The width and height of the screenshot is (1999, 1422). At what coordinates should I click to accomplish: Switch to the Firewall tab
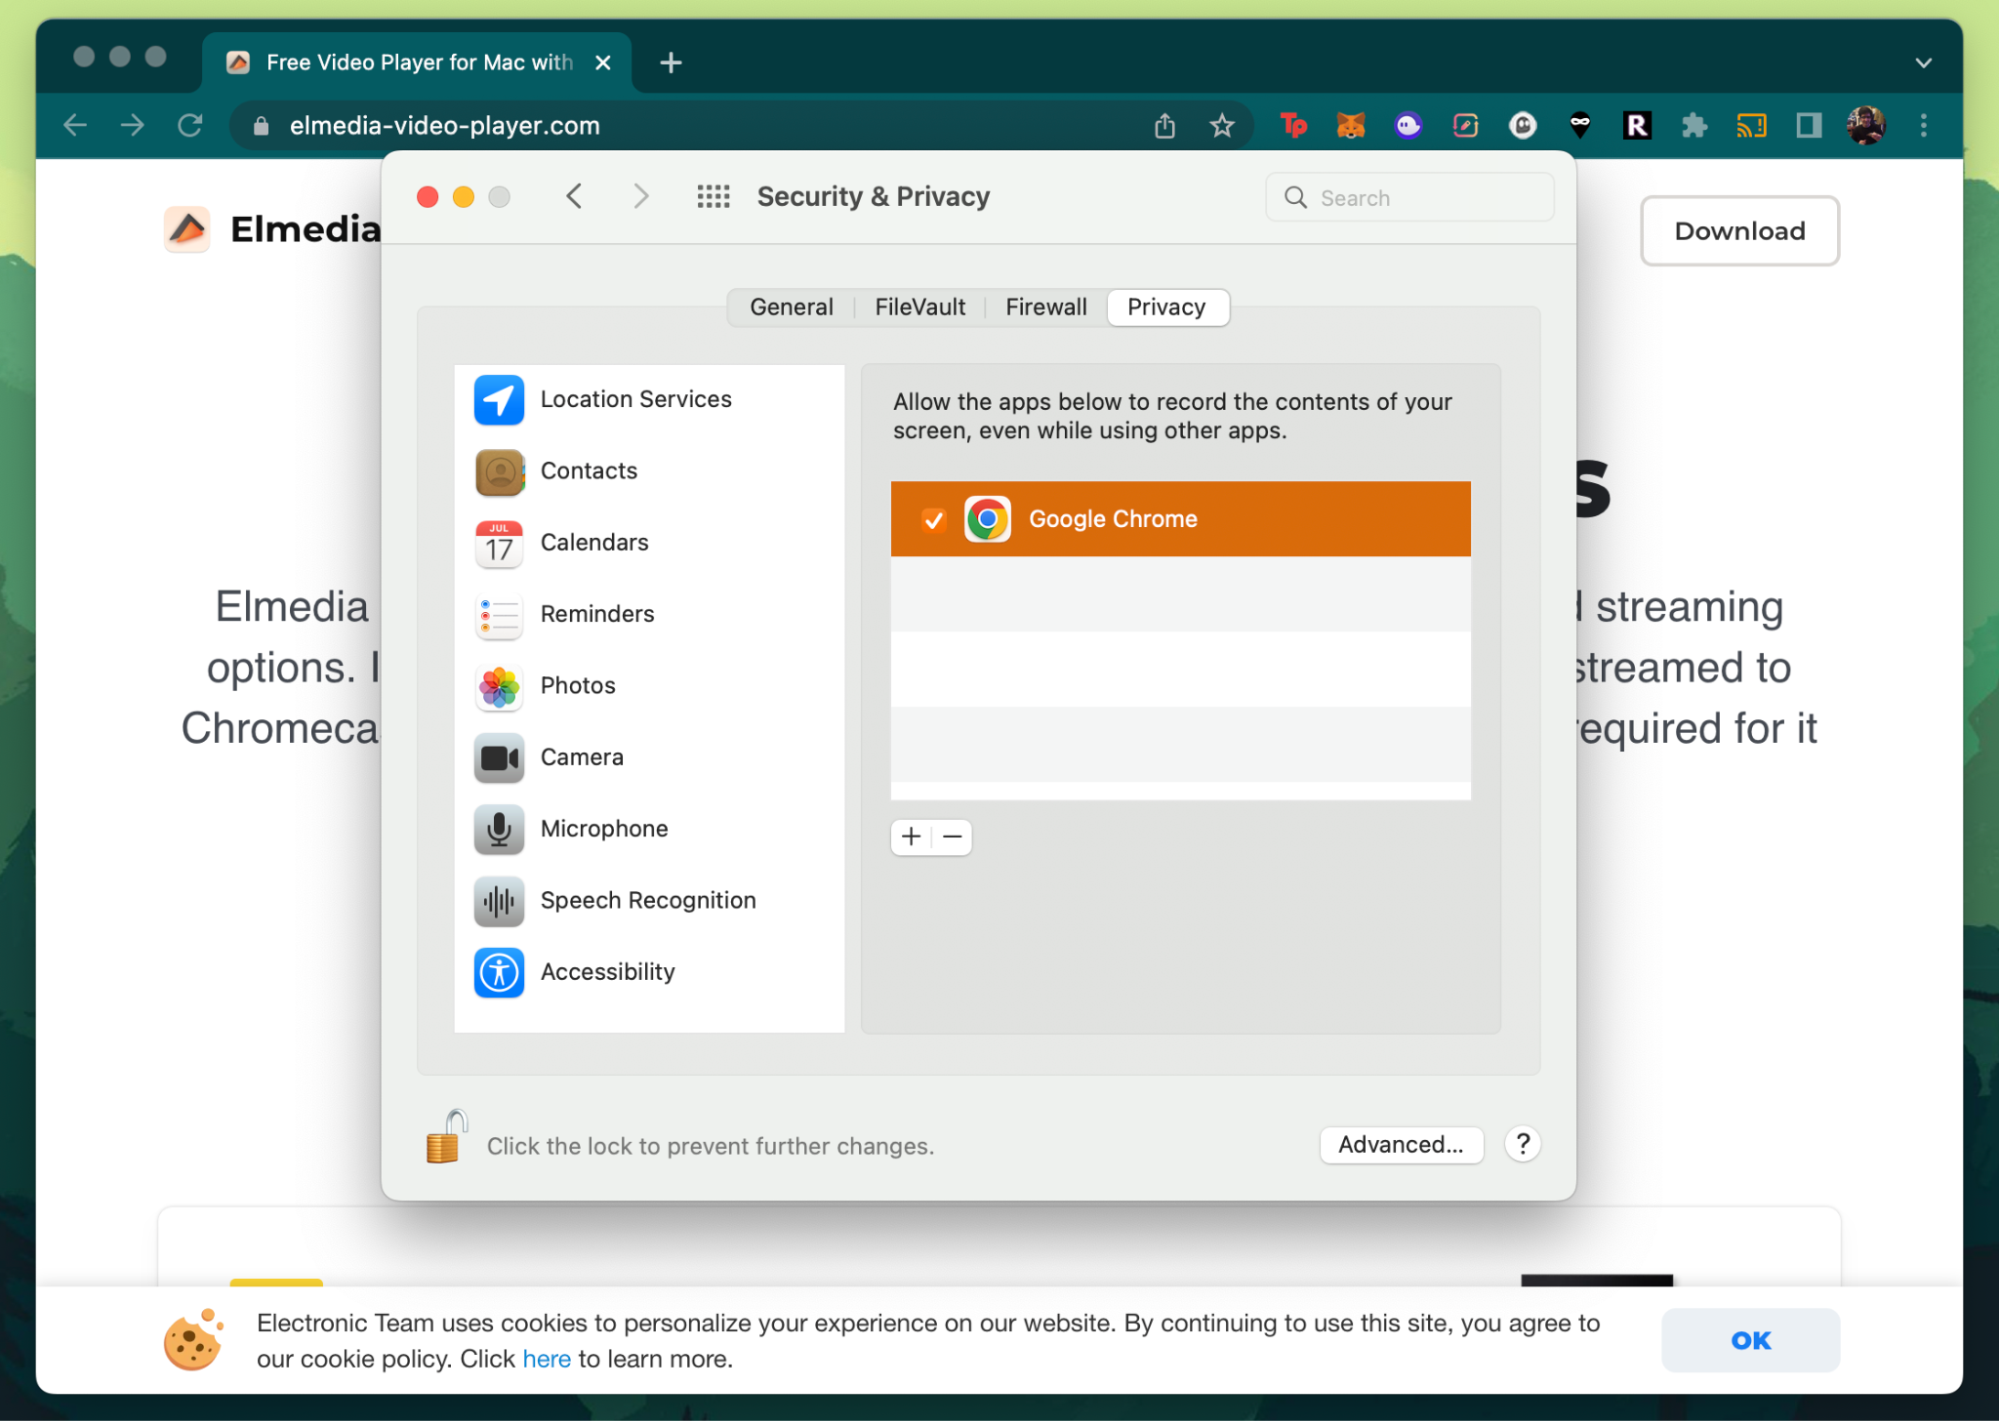1043,306
